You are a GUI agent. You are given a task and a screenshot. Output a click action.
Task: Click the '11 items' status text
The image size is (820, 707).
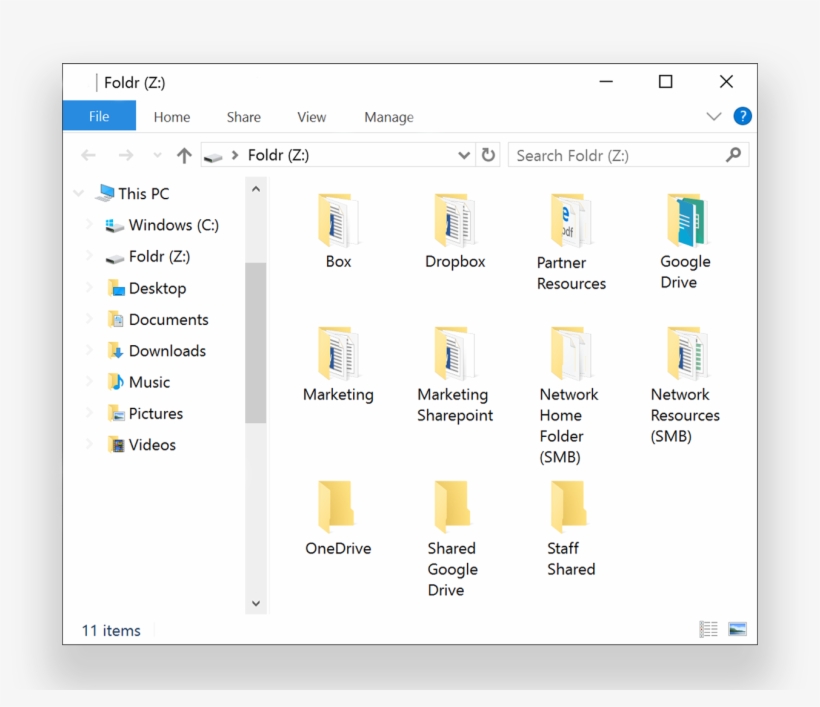[x=111, y=631]
